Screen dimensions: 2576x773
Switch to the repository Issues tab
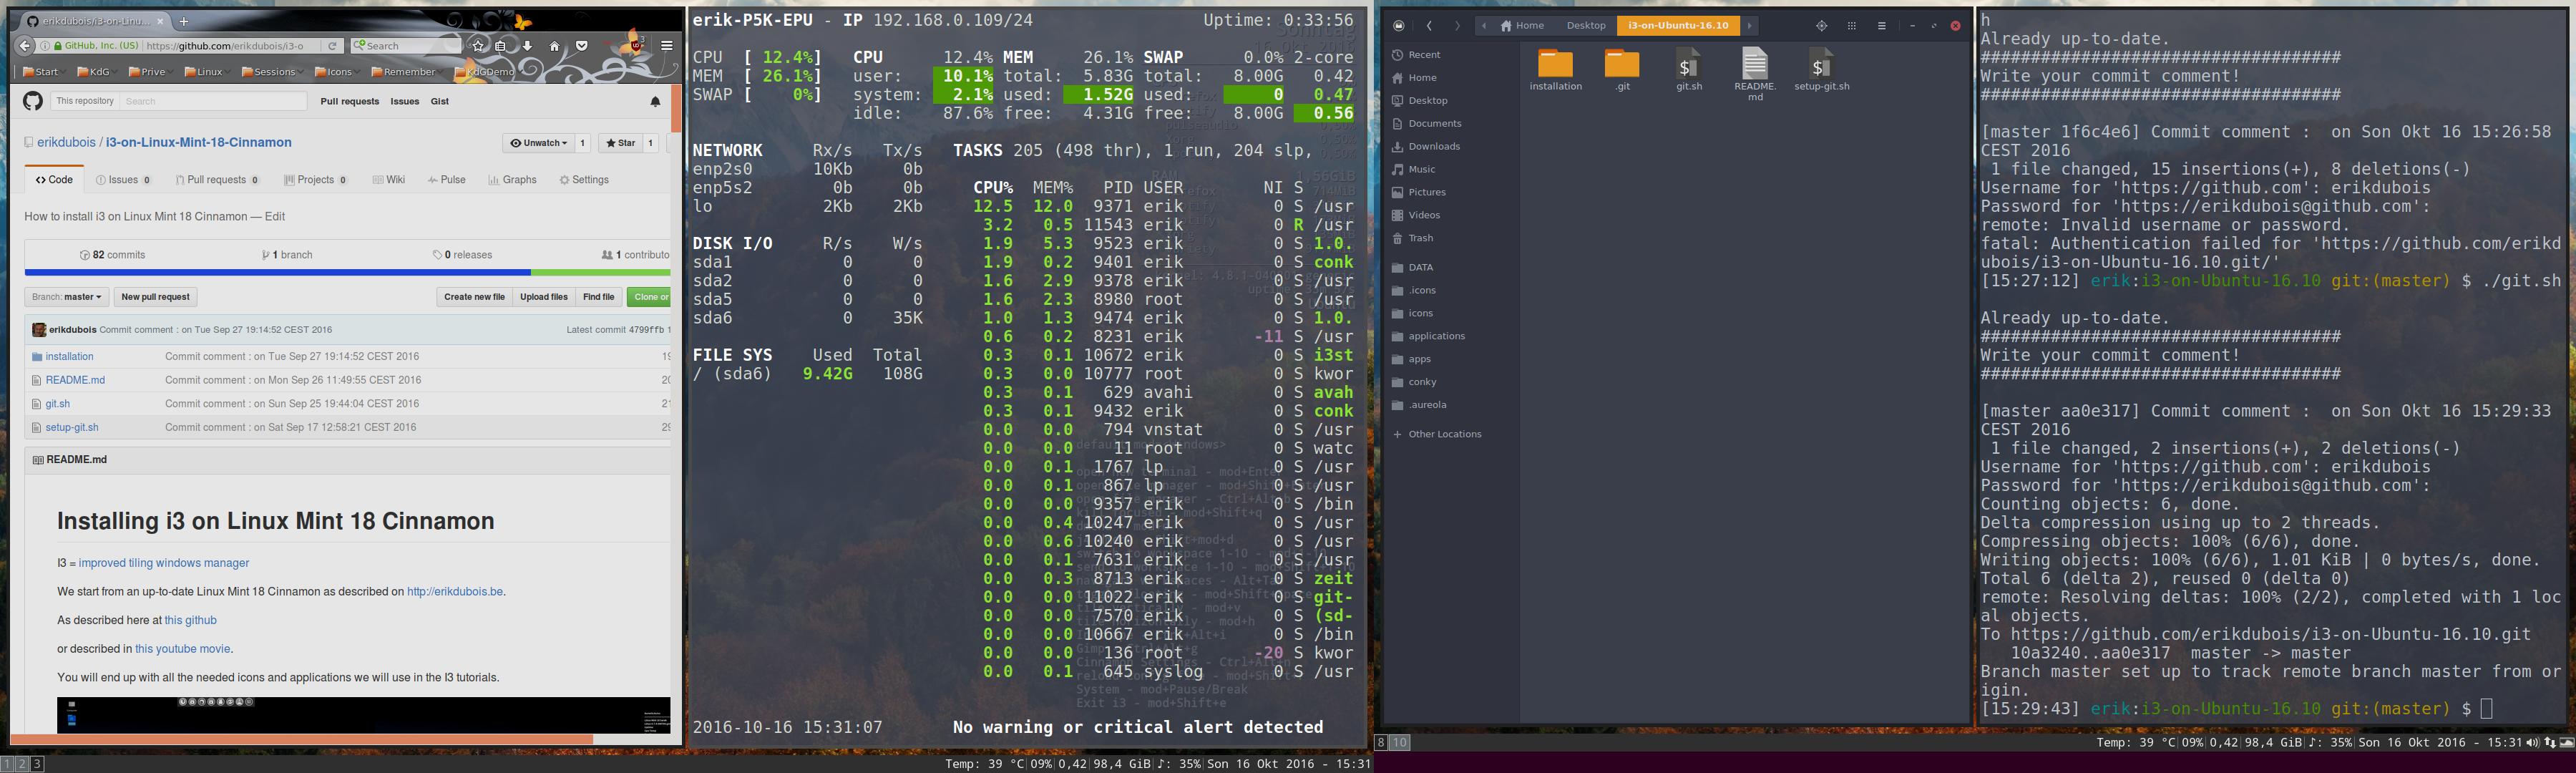click(123, 180)
